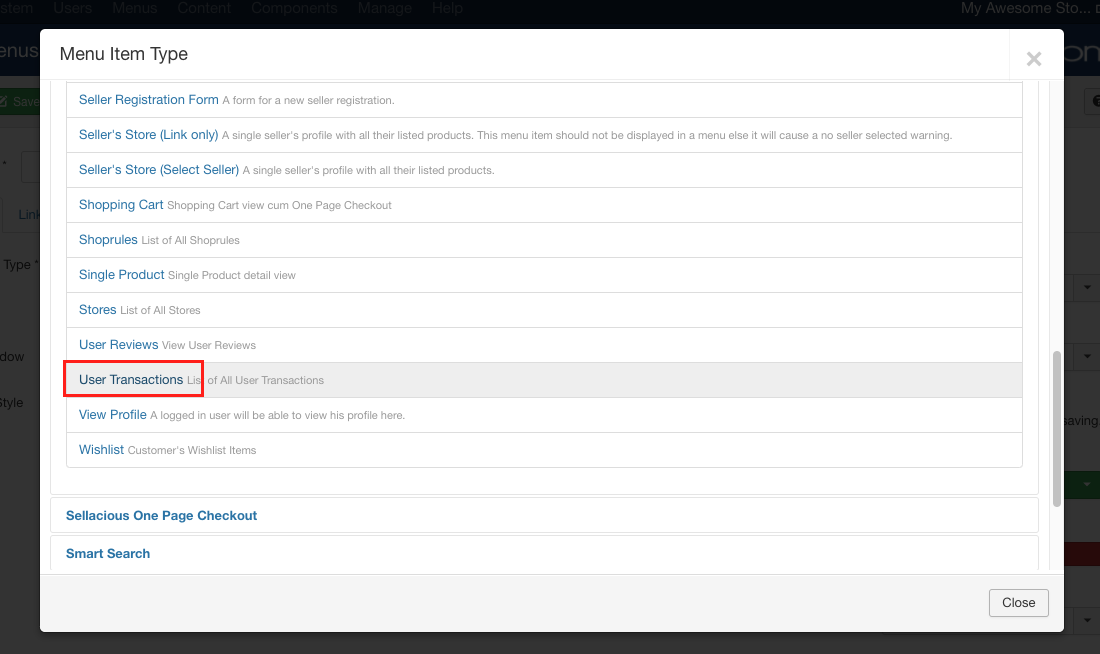This screenshot has height=654, width=1100.
Task: Click the 'Menu Item Type' dialog title
Action: 123,54
